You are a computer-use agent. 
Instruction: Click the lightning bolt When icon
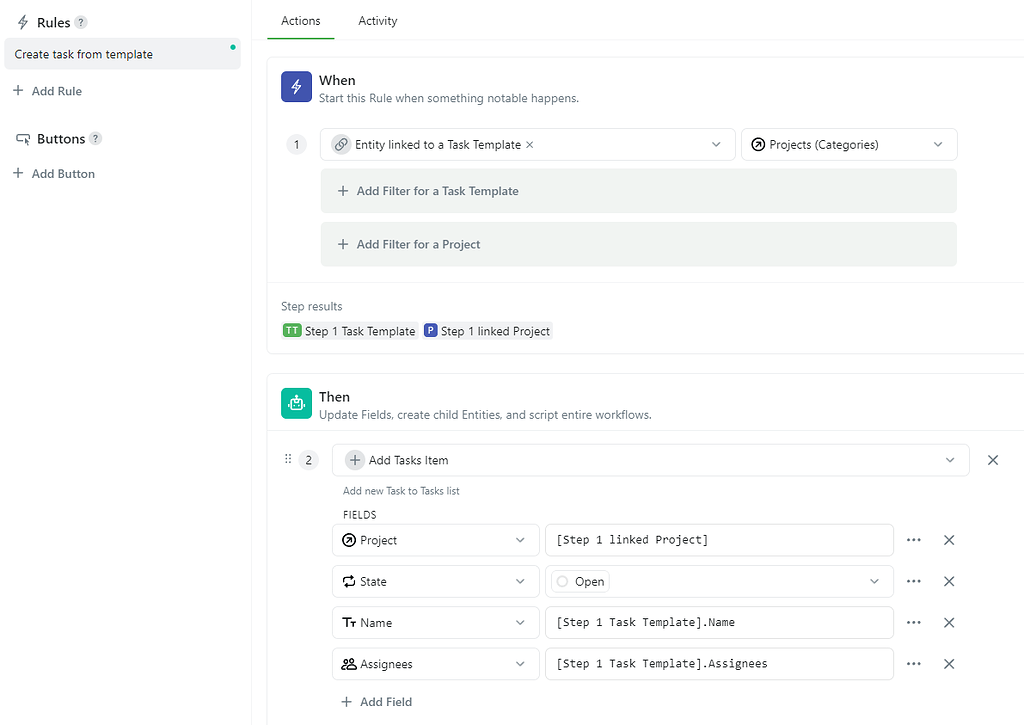coord(296,88)
